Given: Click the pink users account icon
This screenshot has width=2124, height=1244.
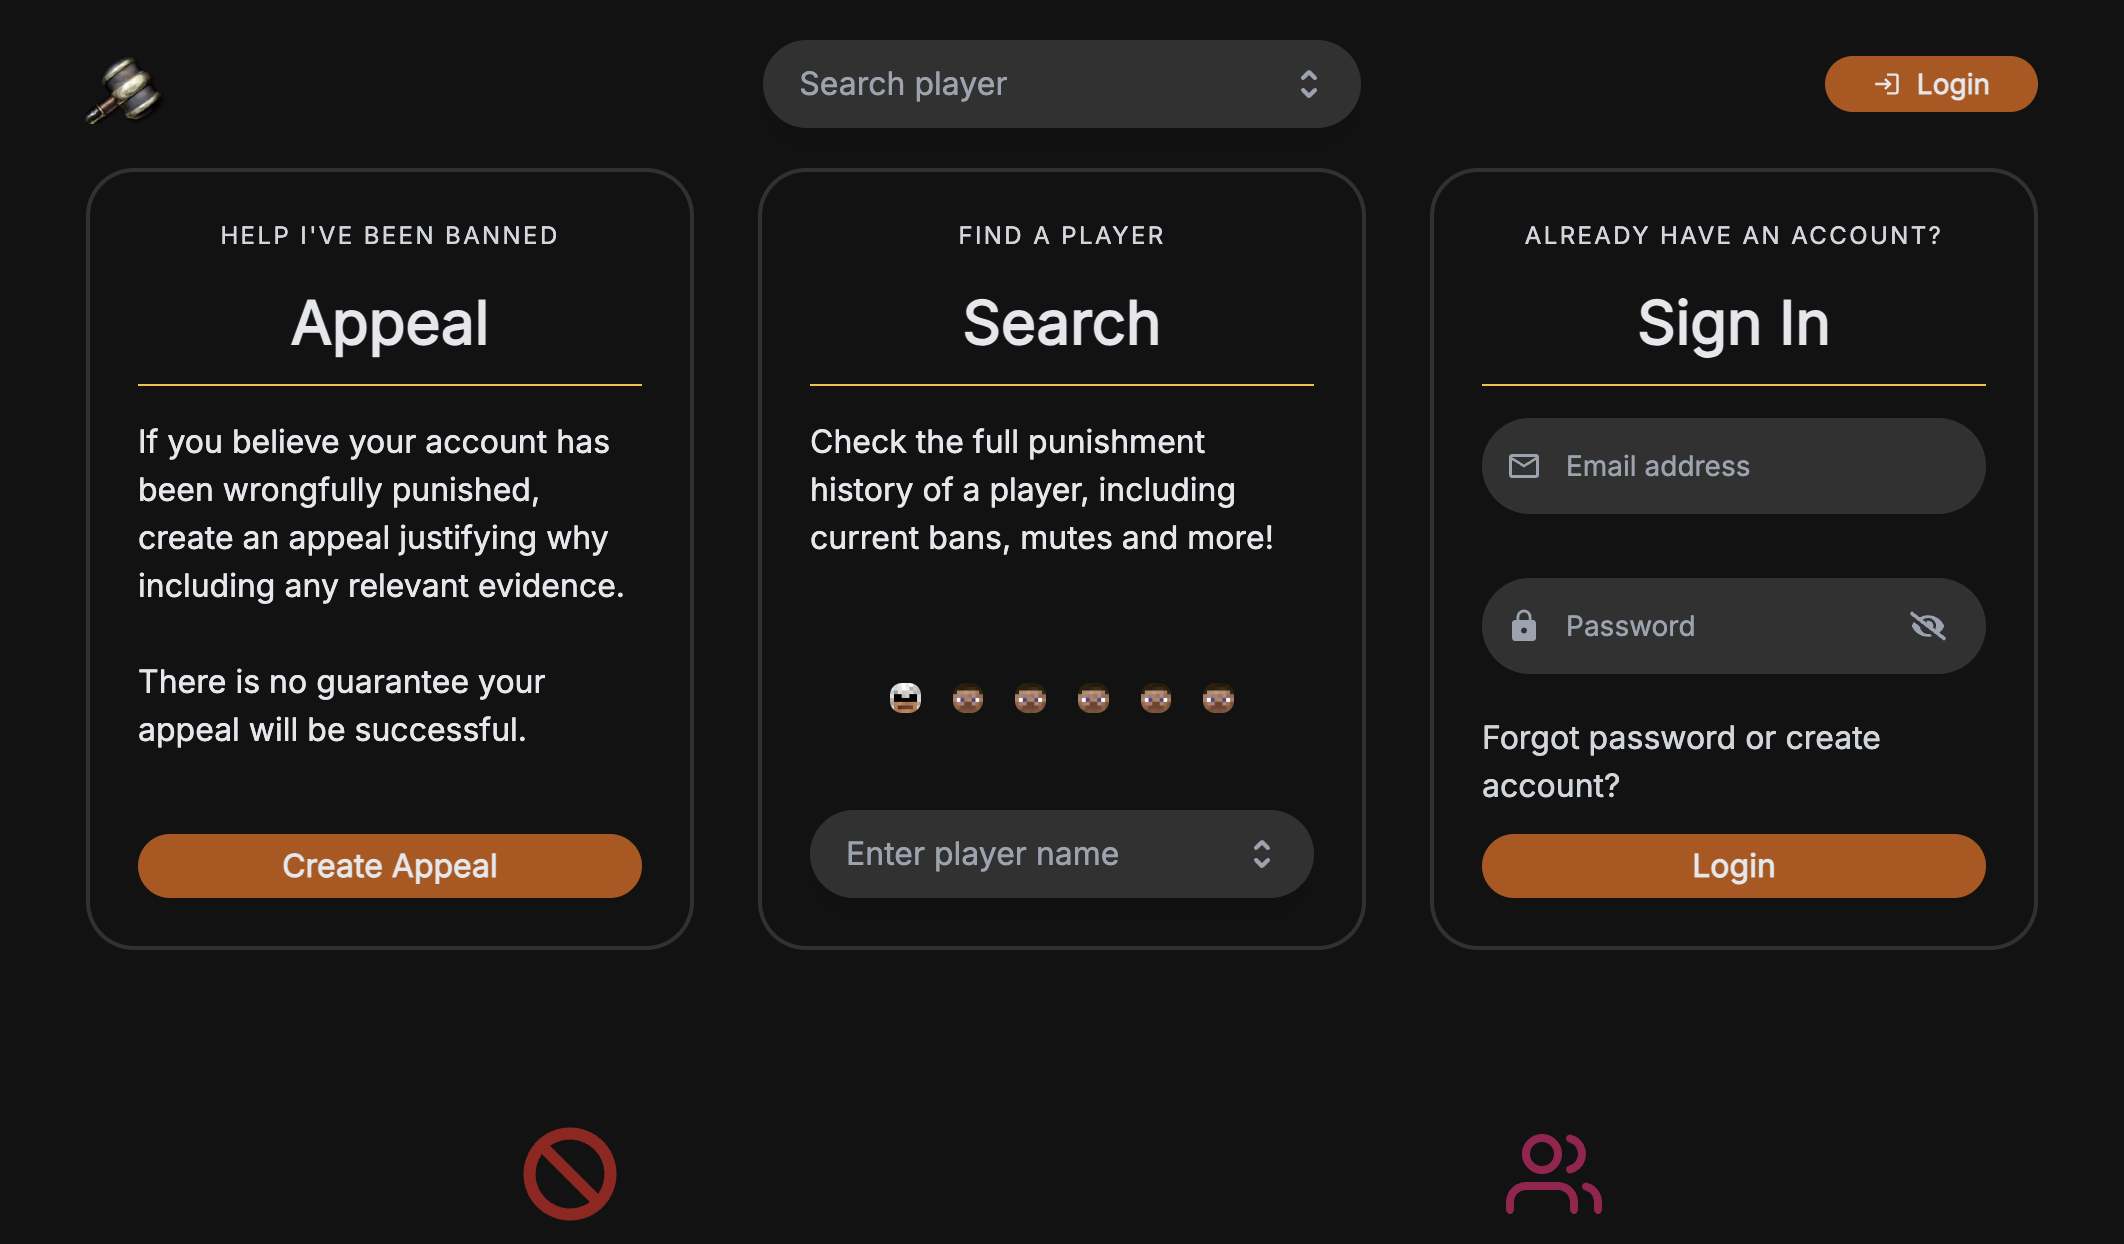Looking at the screenshot, I should point(1555,1175).
